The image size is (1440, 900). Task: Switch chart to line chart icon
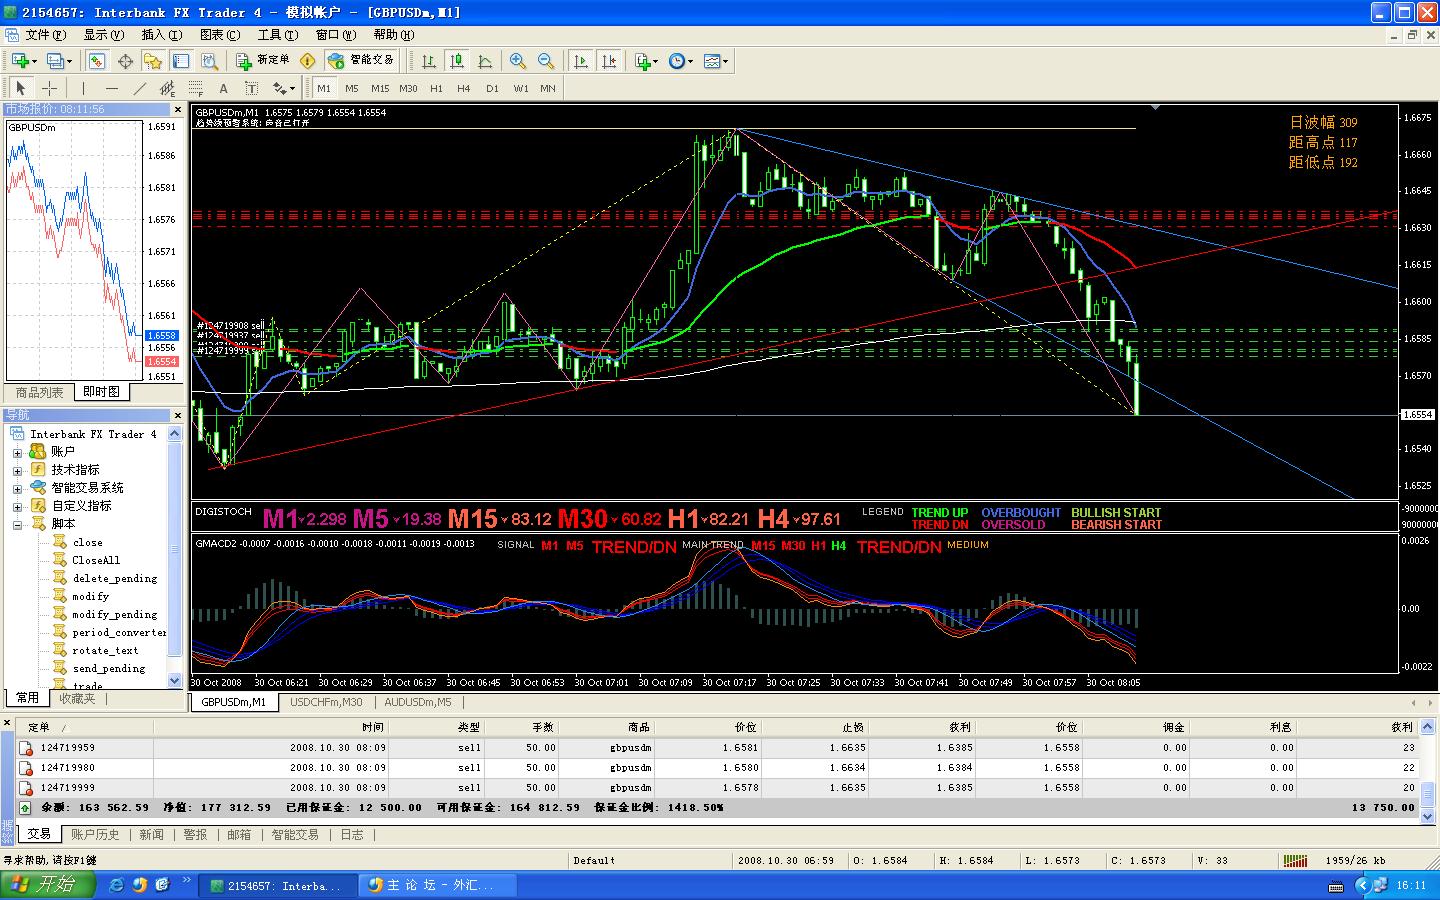coord(485,61)
